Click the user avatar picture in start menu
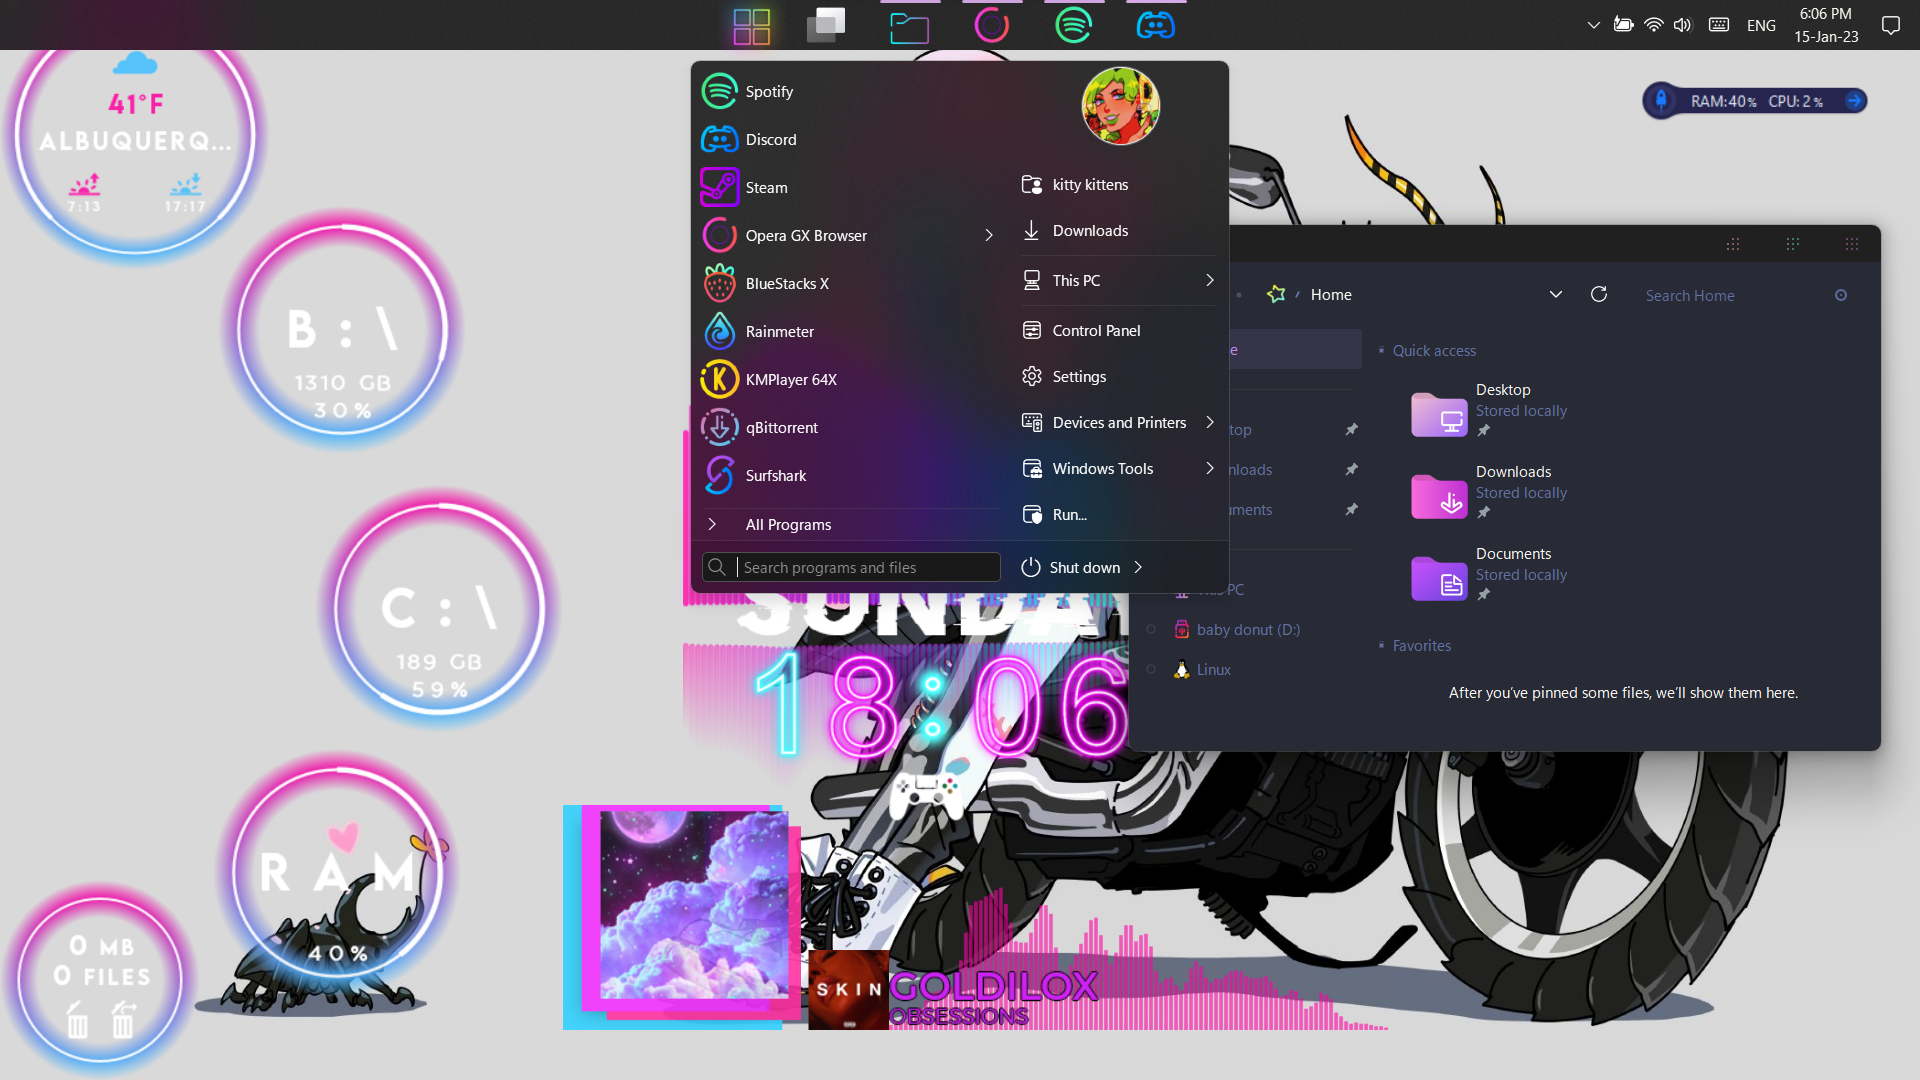Image resolution: width=1920 pixels, height=1080 pixels. (1121, 106)
